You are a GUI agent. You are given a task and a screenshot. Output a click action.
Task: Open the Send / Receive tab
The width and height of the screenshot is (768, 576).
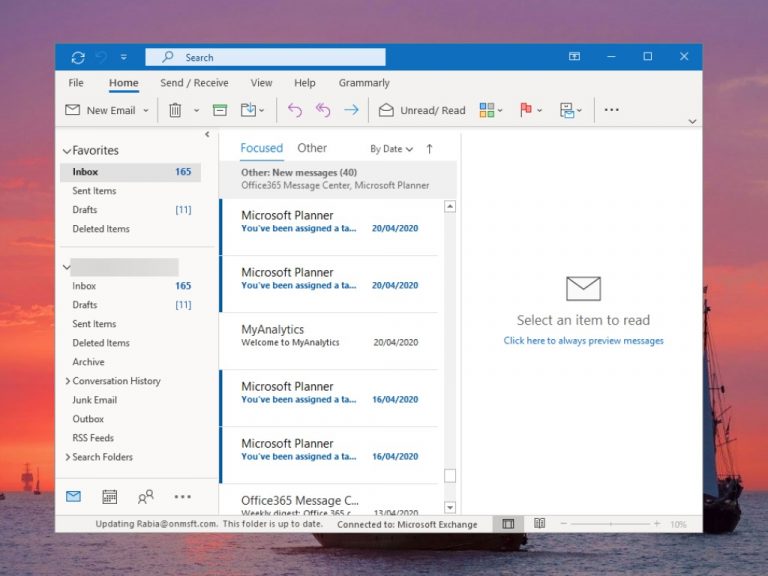tap(194, 83)
